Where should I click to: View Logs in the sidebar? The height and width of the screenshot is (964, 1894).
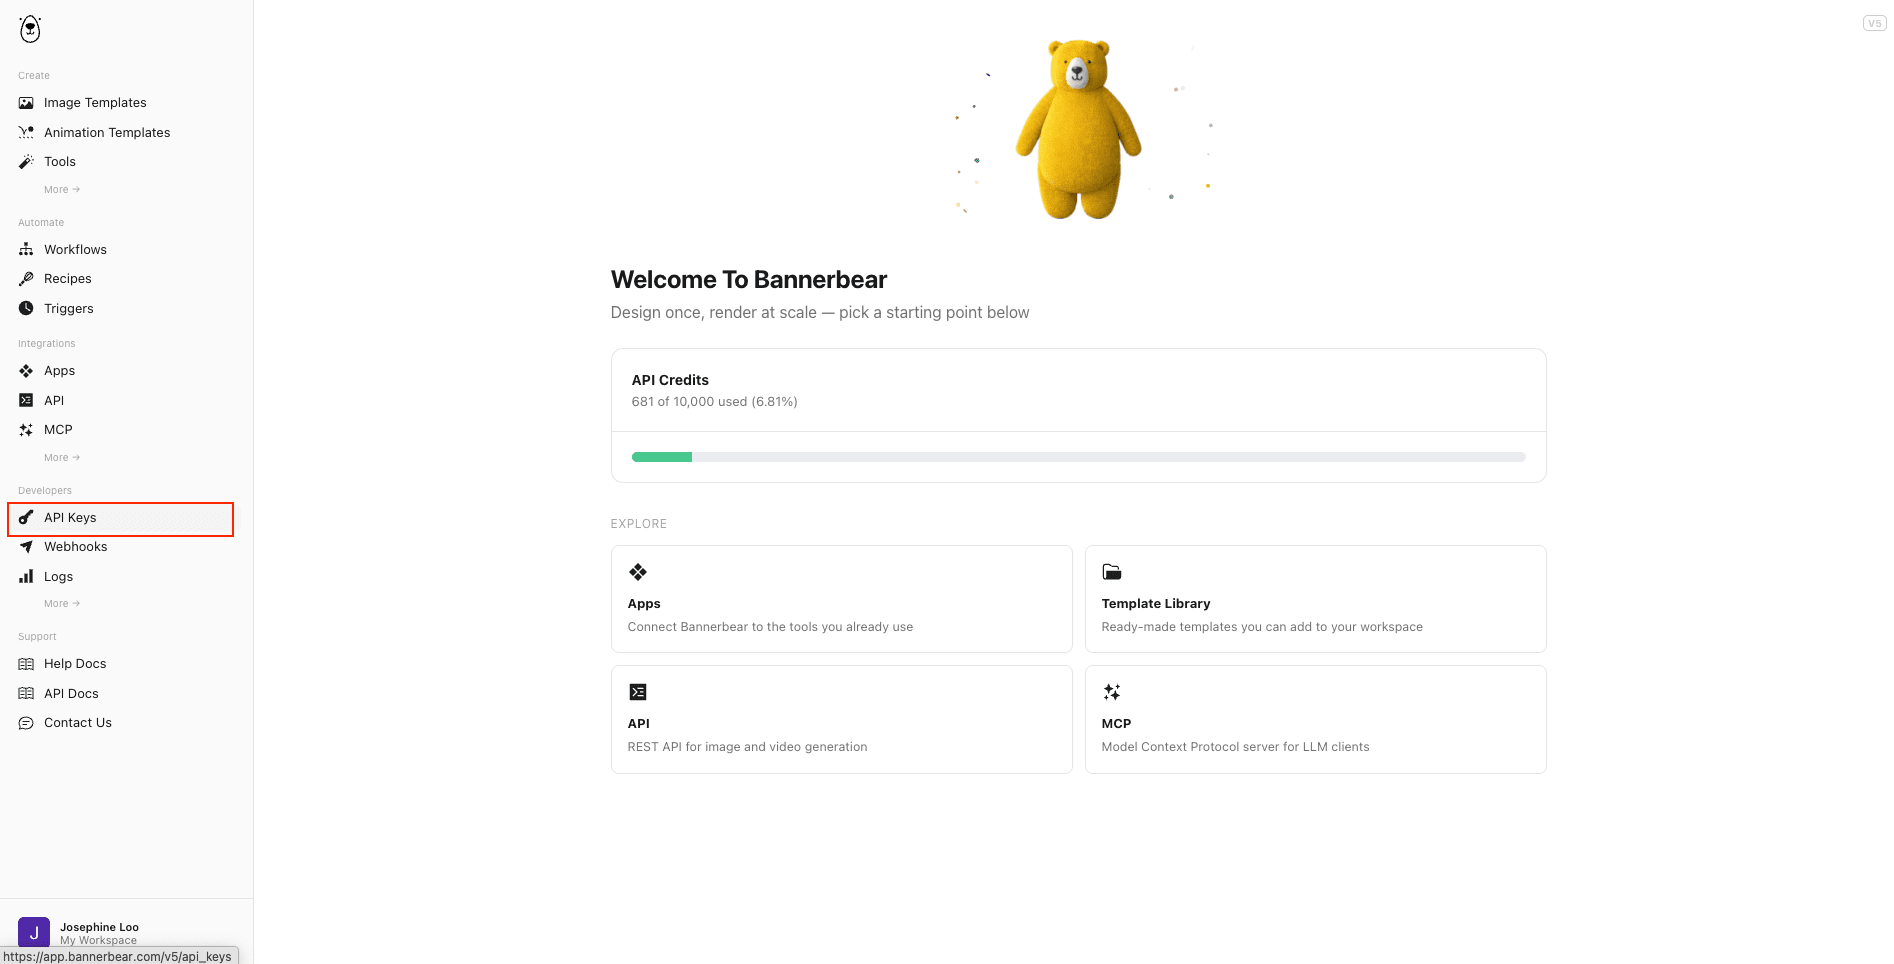coord(58,576)
